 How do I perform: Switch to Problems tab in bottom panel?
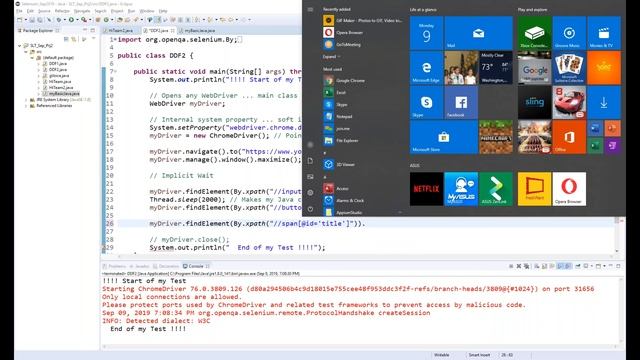click(115, 266)
